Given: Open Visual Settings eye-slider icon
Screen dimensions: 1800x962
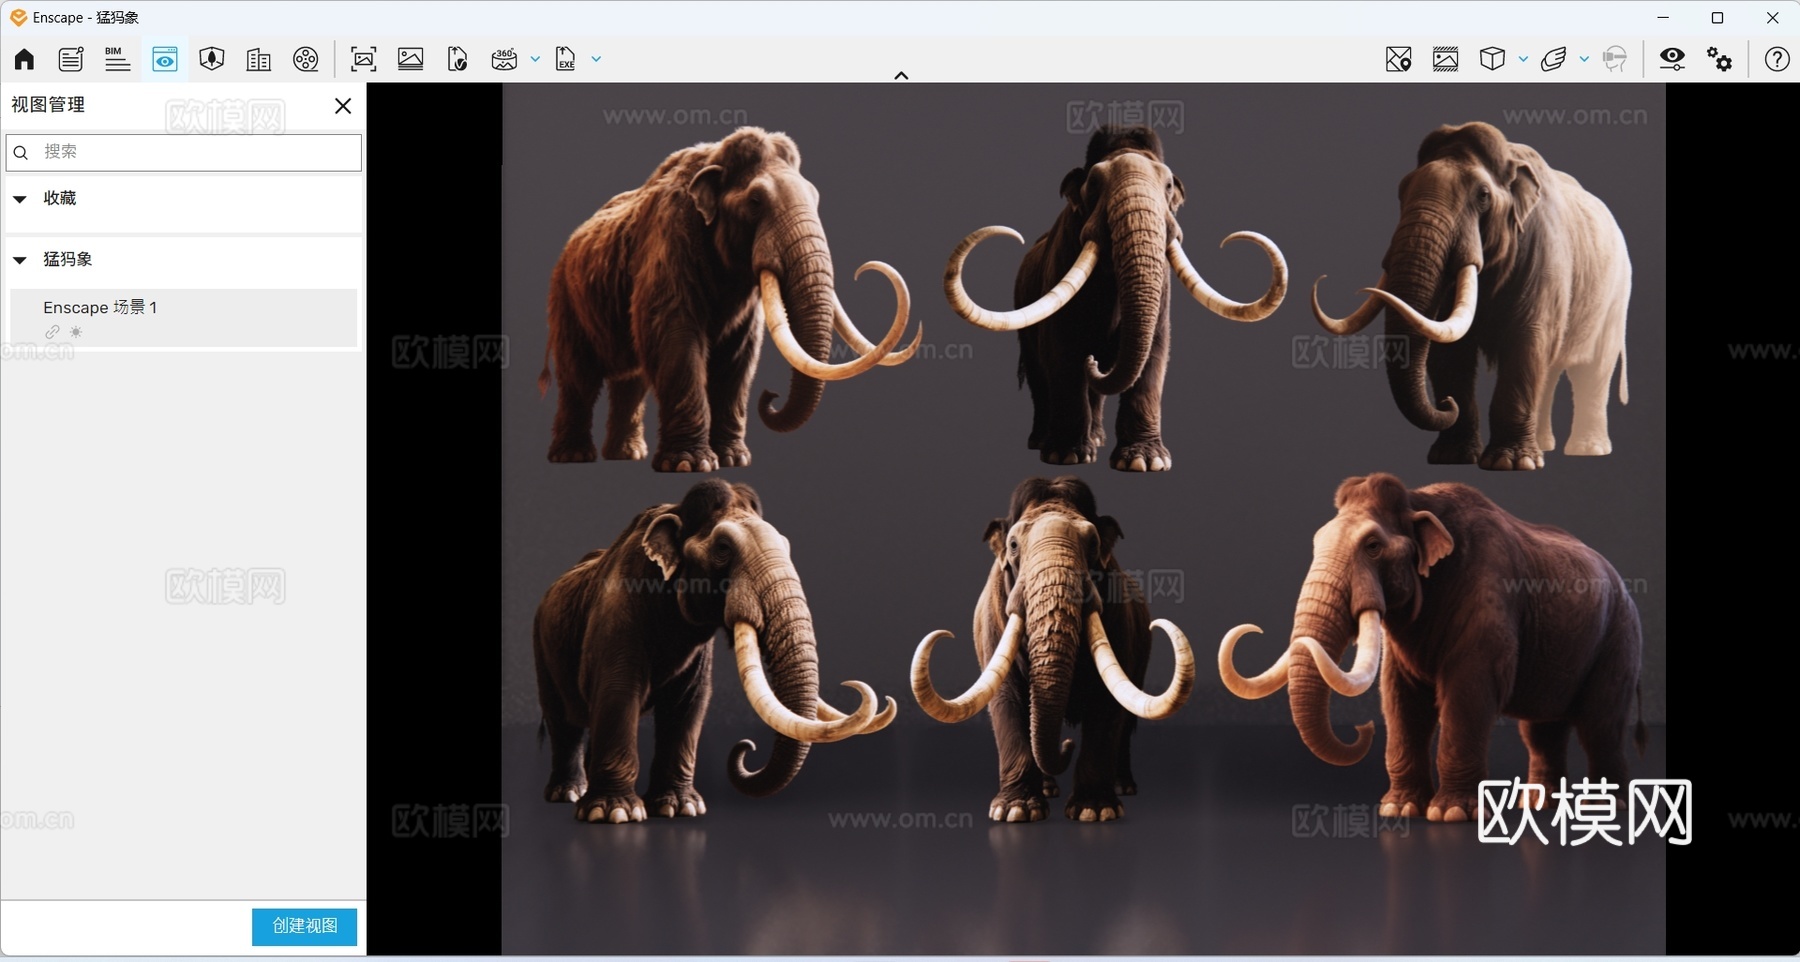Looking at the screenshot, I should 1672,59.
